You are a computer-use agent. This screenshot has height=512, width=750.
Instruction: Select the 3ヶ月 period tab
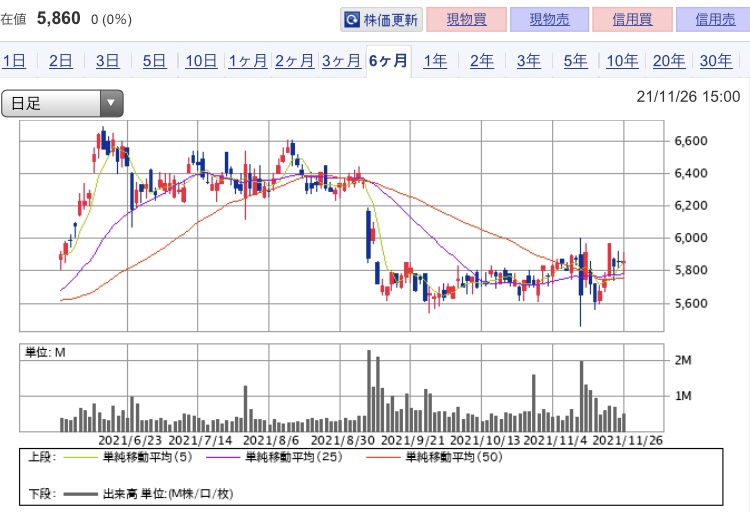341,61
